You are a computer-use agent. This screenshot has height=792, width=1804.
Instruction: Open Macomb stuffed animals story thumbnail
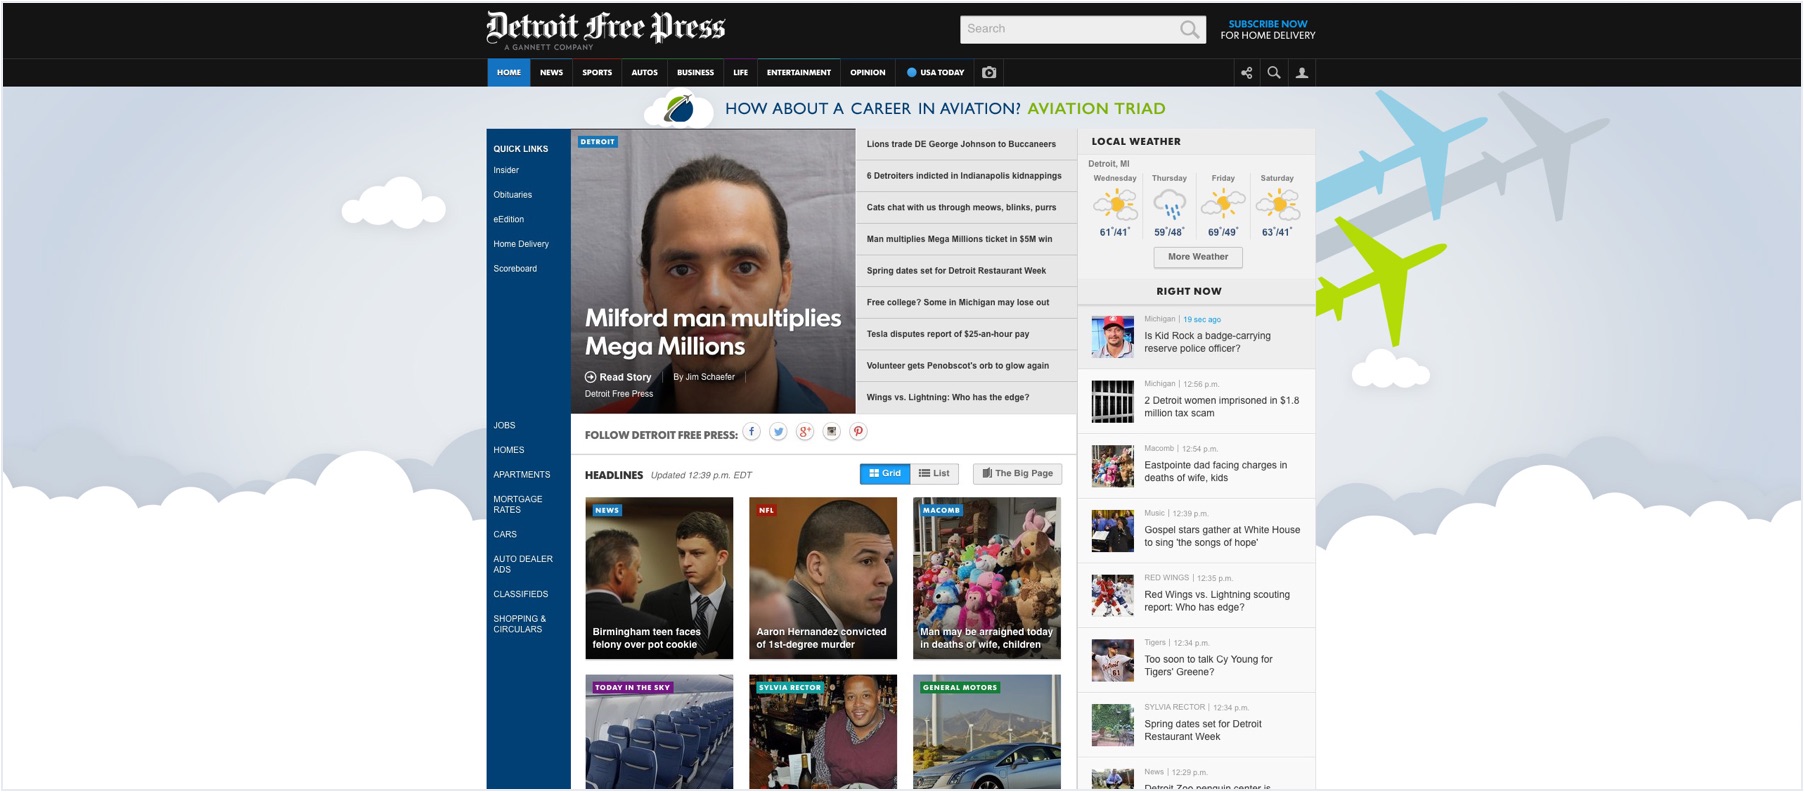pyautogui.click(x=987, y=578)
